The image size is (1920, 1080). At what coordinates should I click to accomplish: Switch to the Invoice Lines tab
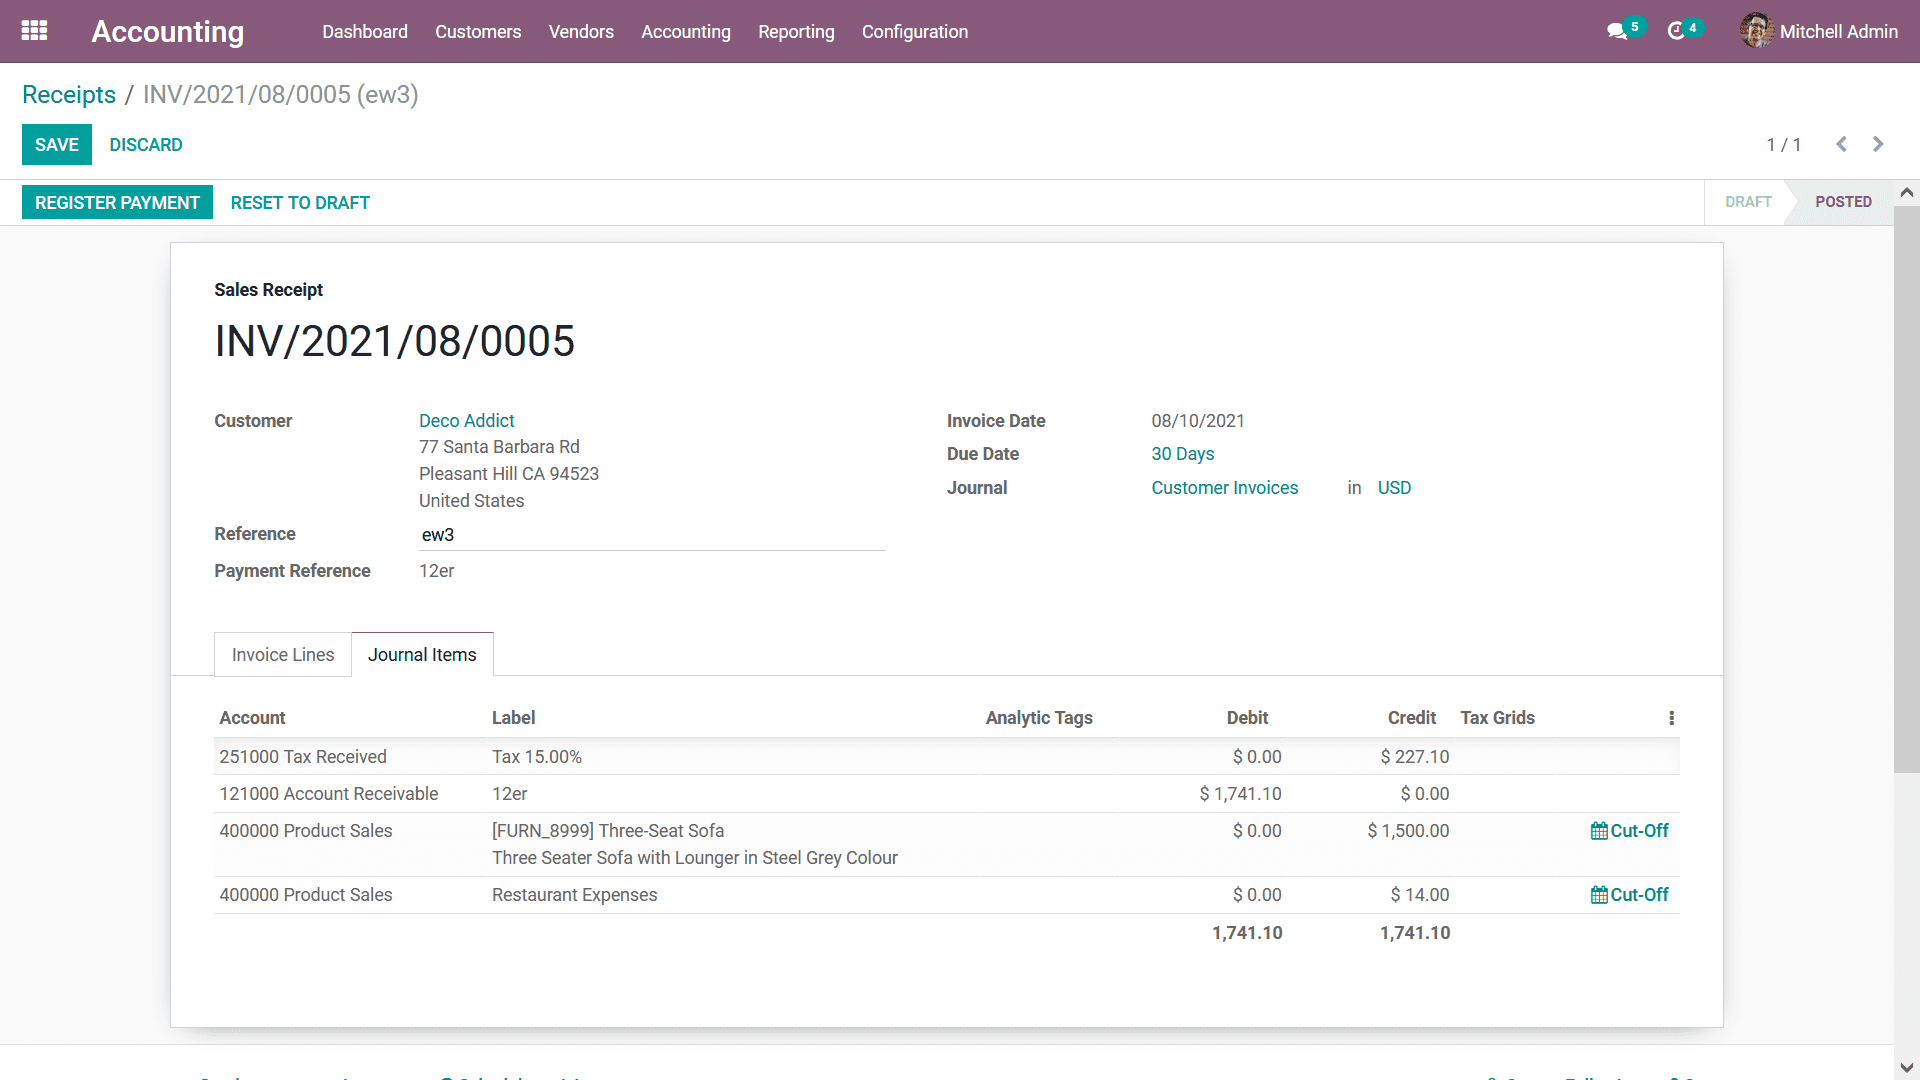(x=283, y=655)
